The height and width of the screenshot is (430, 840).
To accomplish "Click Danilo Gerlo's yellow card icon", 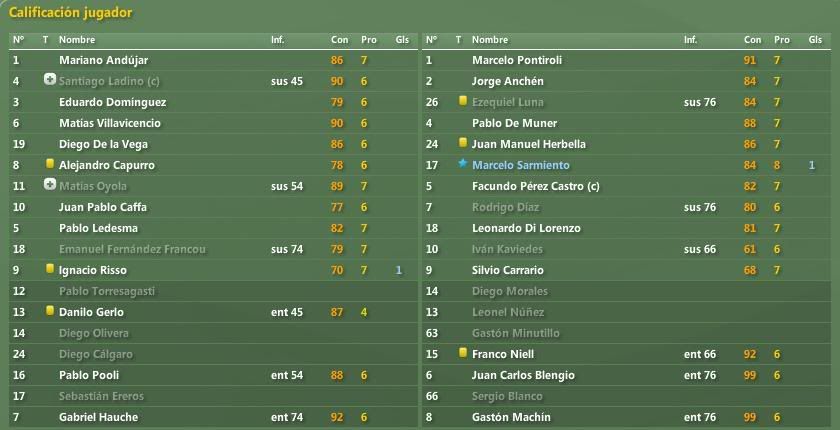I will 50,311.
